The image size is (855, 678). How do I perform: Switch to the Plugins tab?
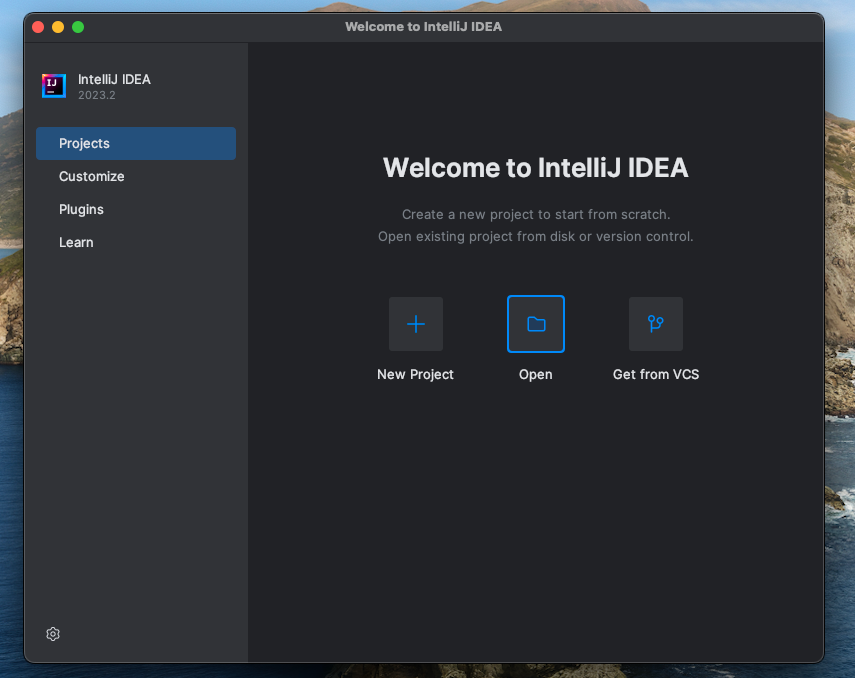click(x=81, y=209)
